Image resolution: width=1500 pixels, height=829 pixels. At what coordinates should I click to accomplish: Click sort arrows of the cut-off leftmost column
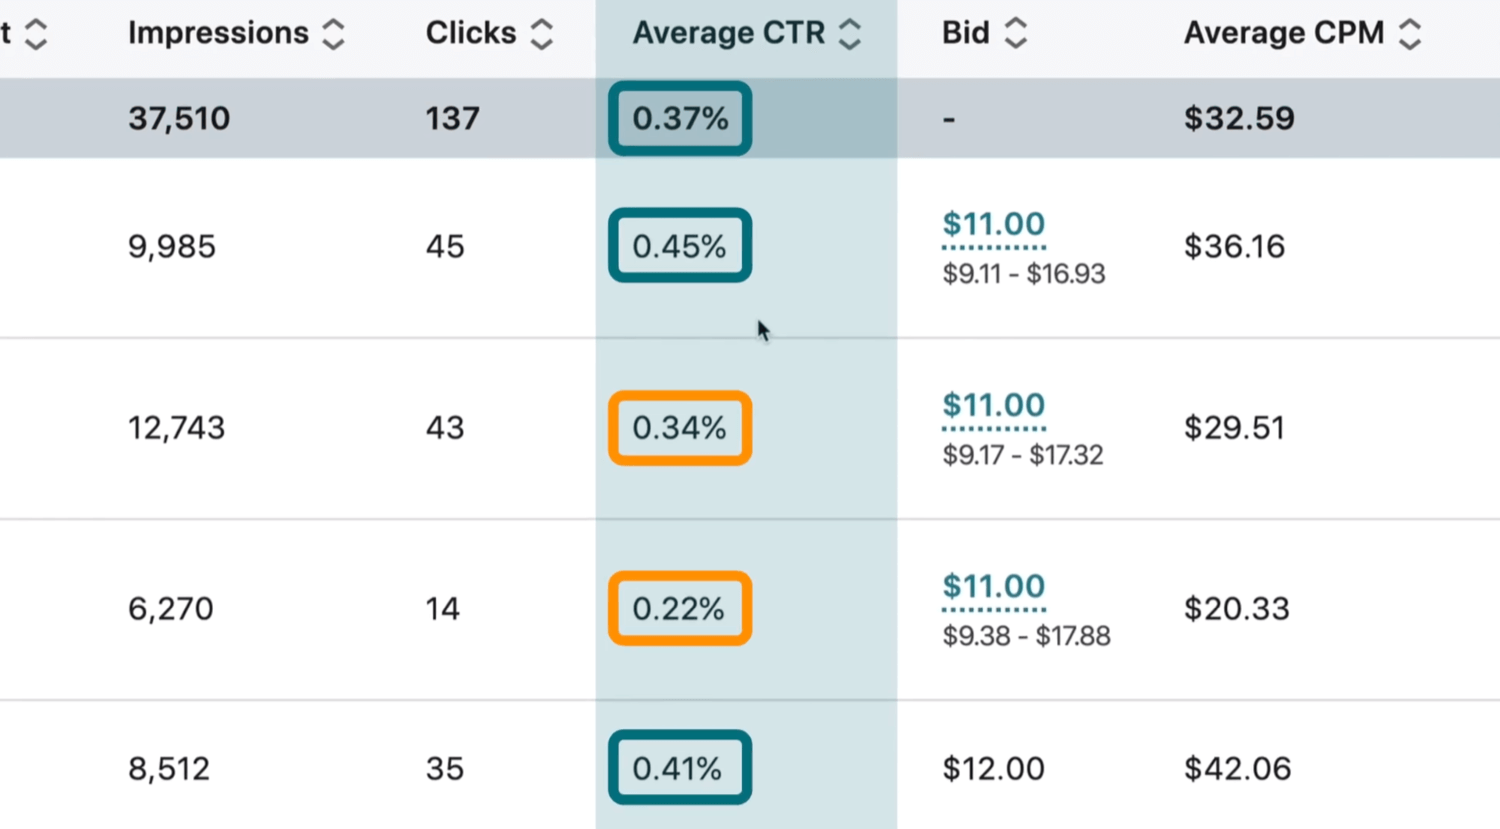[x=35, y=34]
